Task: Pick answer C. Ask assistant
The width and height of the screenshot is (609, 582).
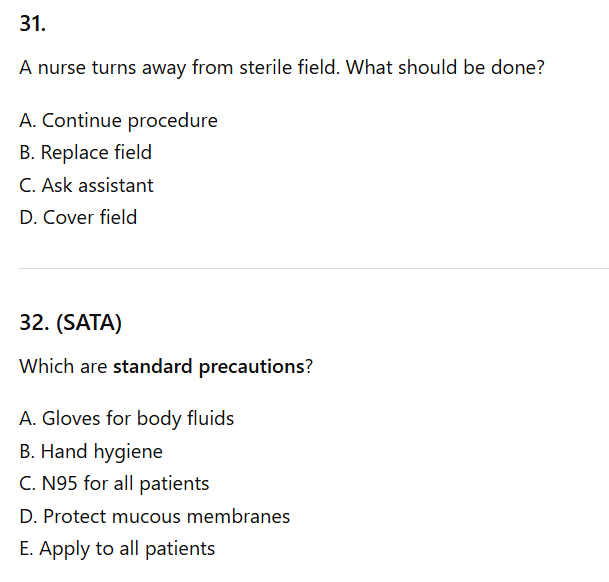Action: (x=86, y=186)
